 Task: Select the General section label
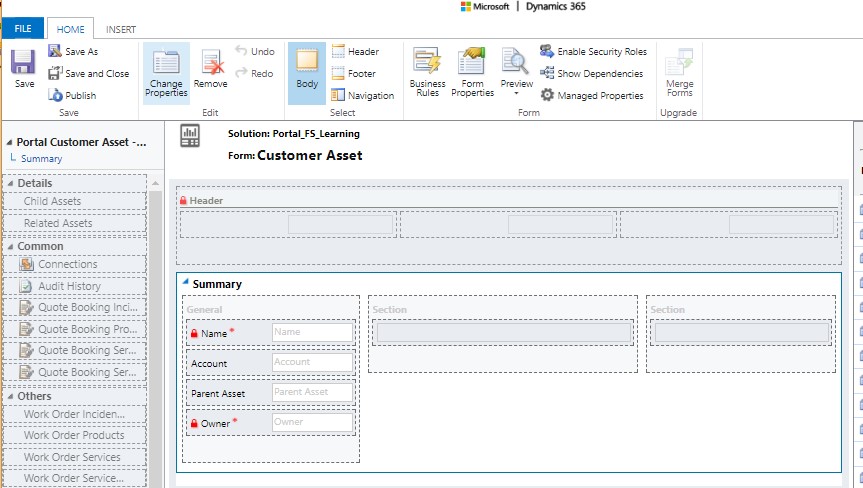point(204,310)
